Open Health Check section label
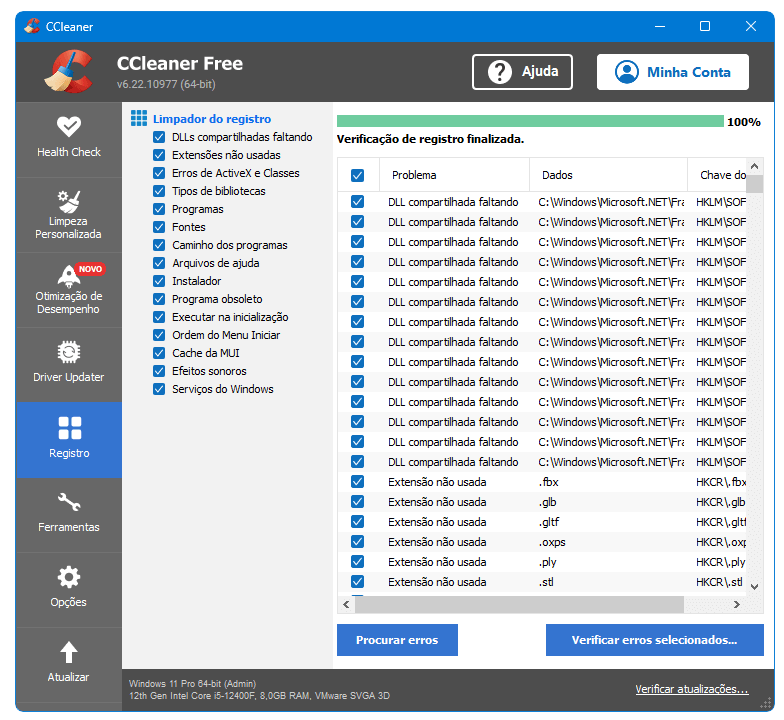The image size is (784, 720). pos(69,152)
